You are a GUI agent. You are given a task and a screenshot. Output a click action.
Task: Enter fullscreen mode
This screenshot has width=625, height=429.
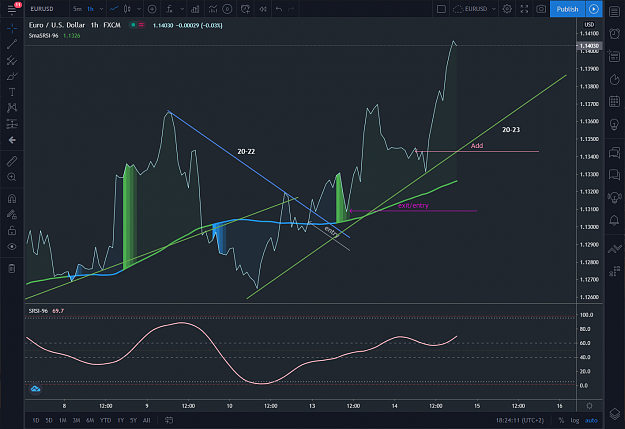(524, 9)
